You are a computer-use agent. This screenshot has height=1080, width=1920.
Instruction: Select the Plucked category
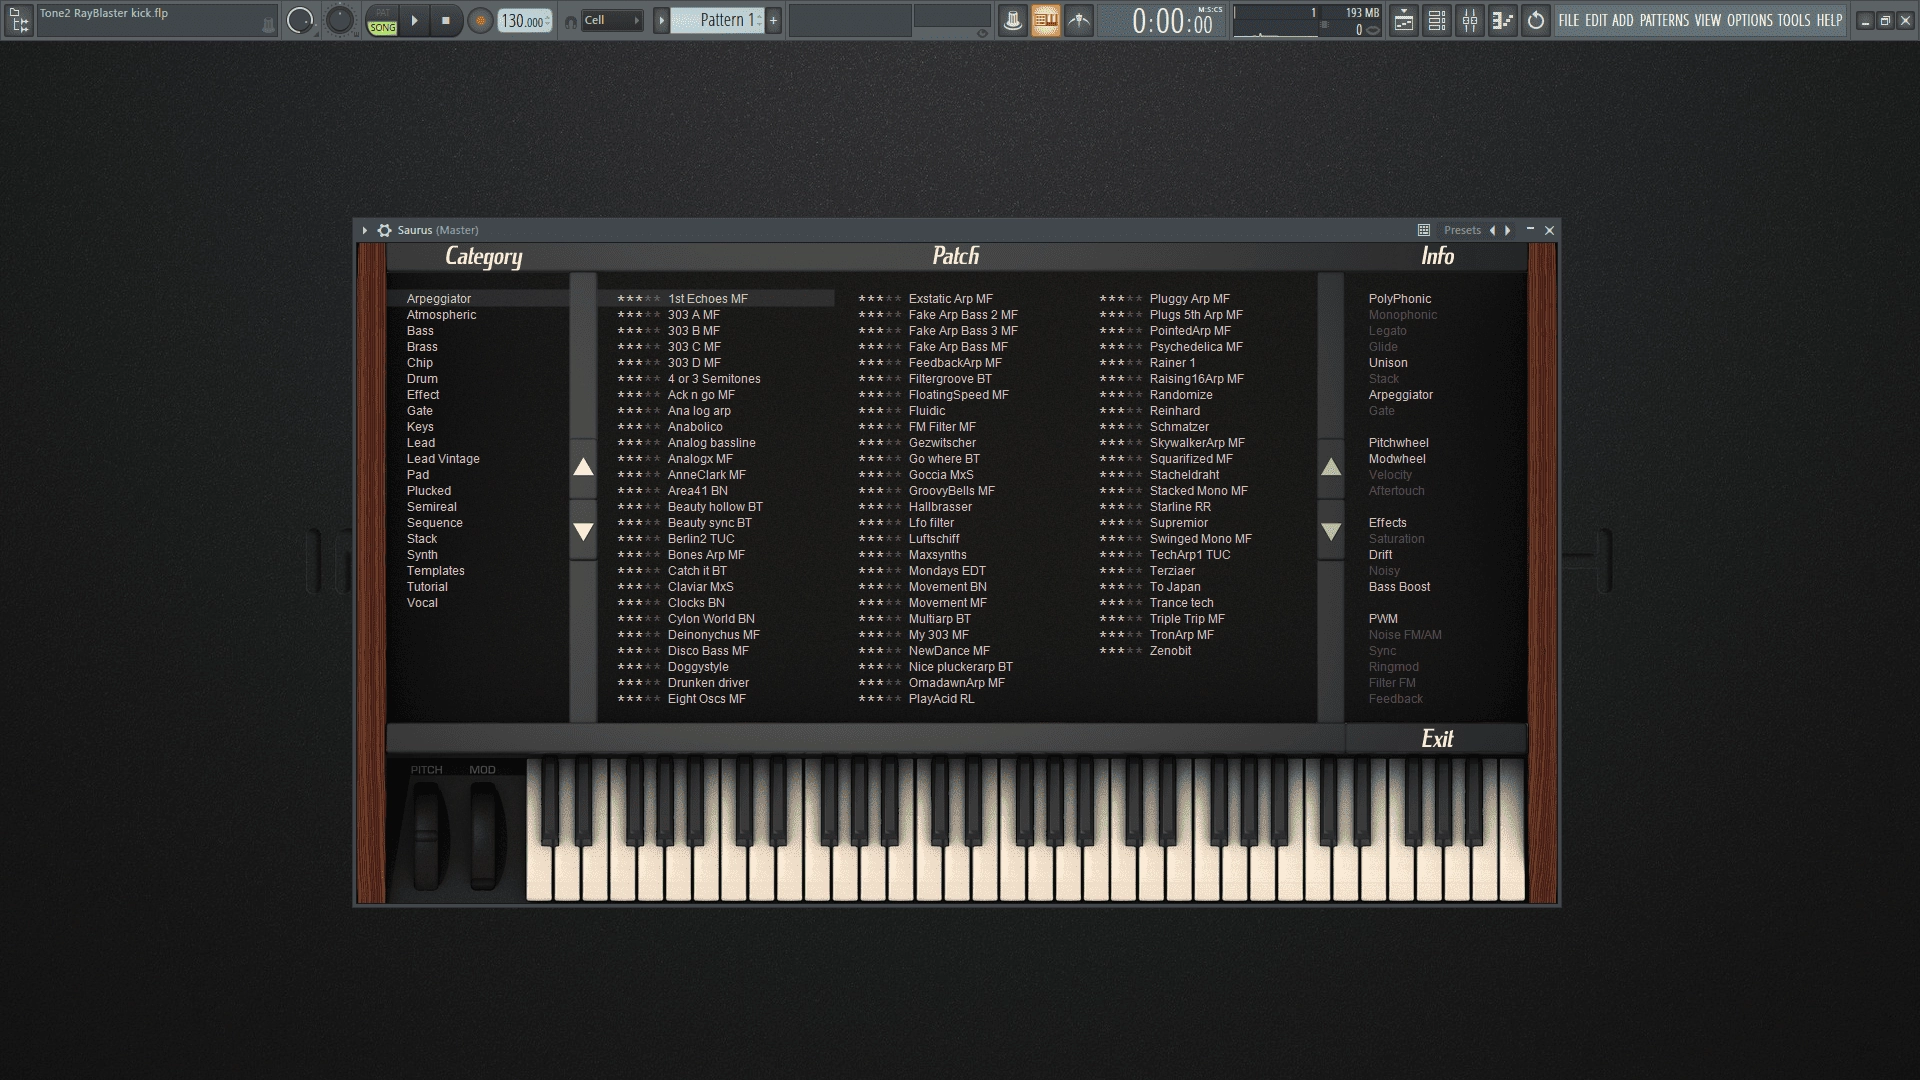point(429,491)
